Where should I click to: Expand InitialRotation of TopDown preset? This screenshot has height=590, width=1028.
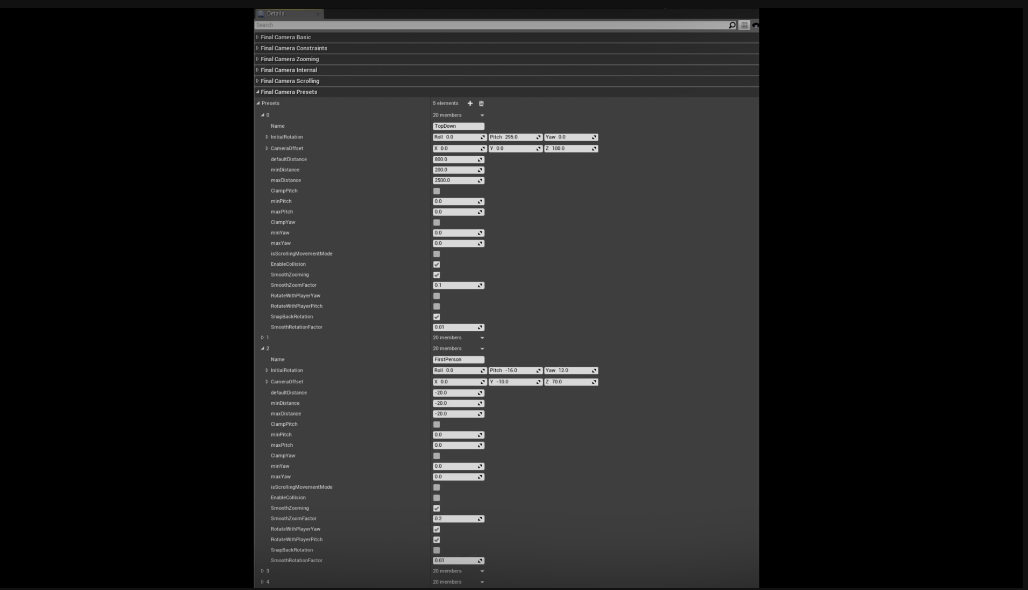[x=267, y=137]
